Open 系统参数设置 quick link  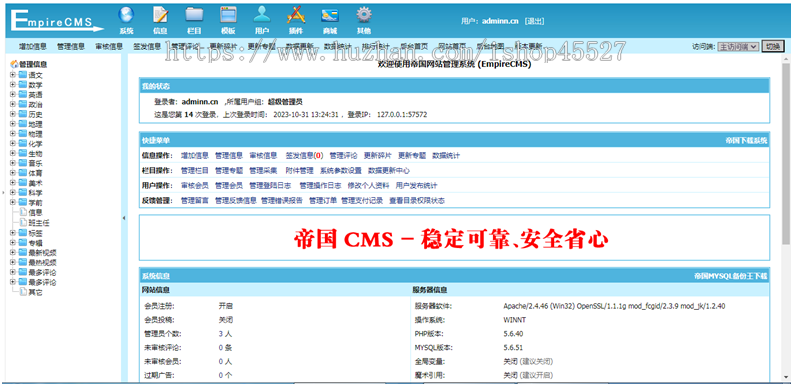pos(340,170)
